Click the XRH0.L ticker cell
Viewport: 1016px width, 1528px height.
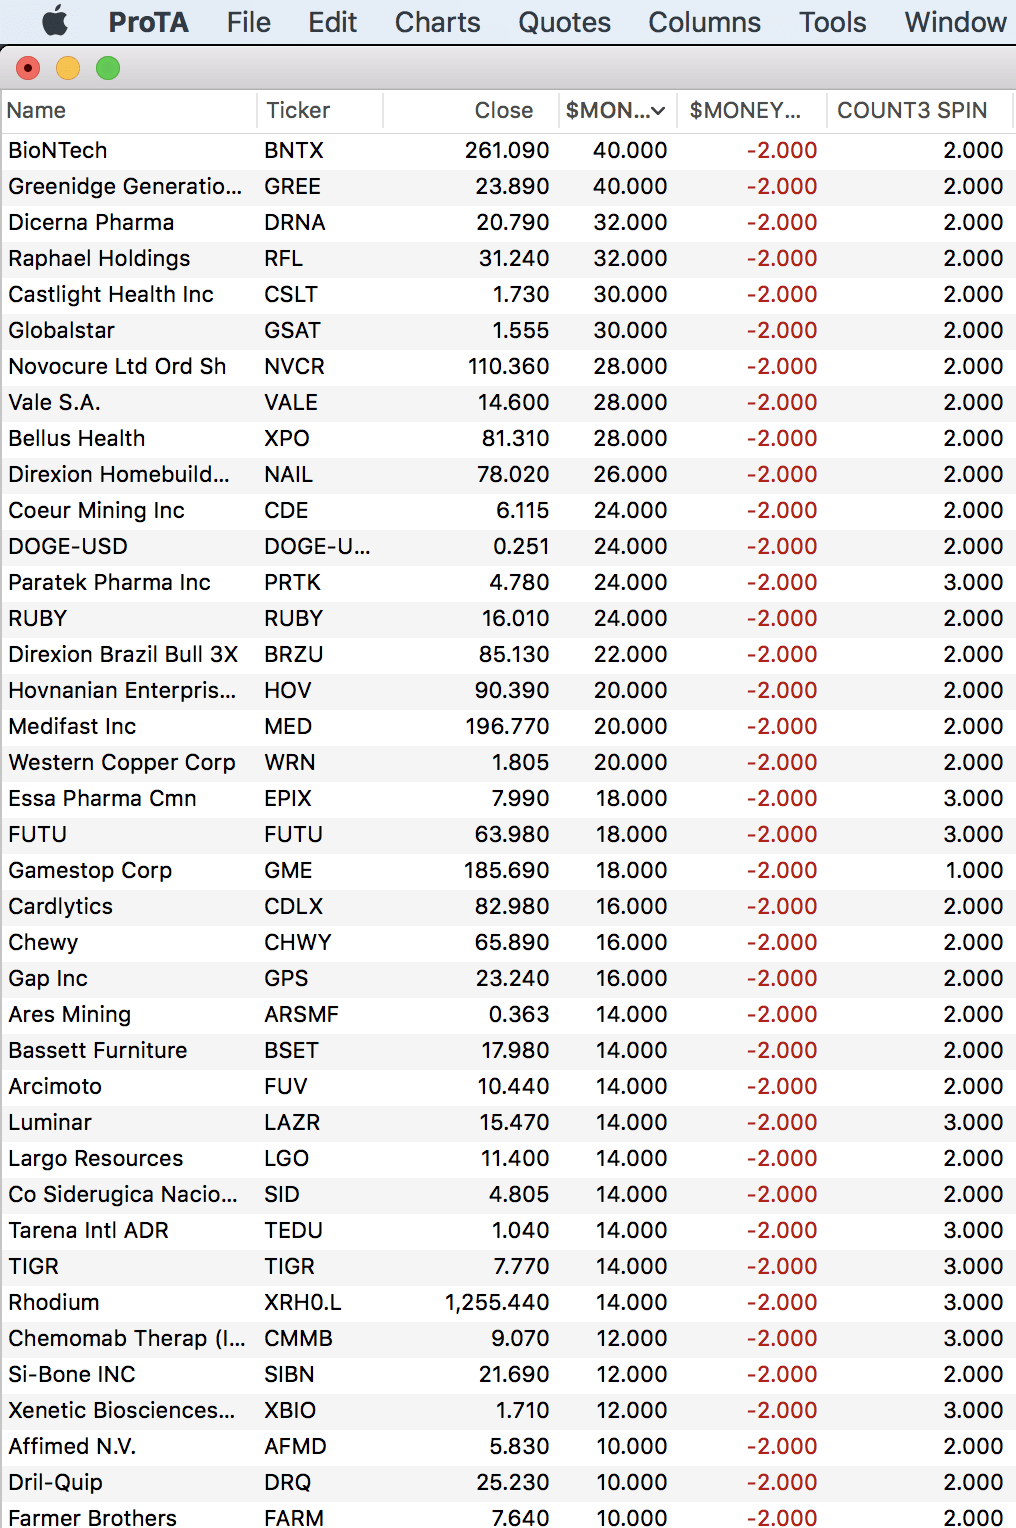(302, 1302)
